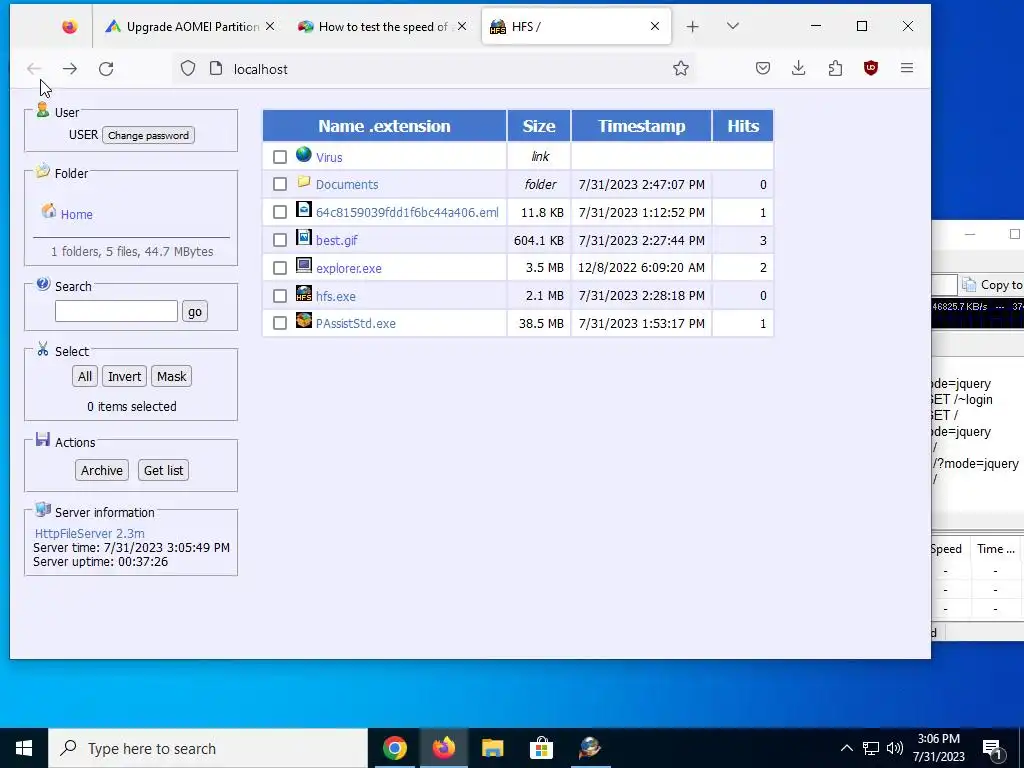
Task: Sort by Size column header
Action: [x=539, y=126]
